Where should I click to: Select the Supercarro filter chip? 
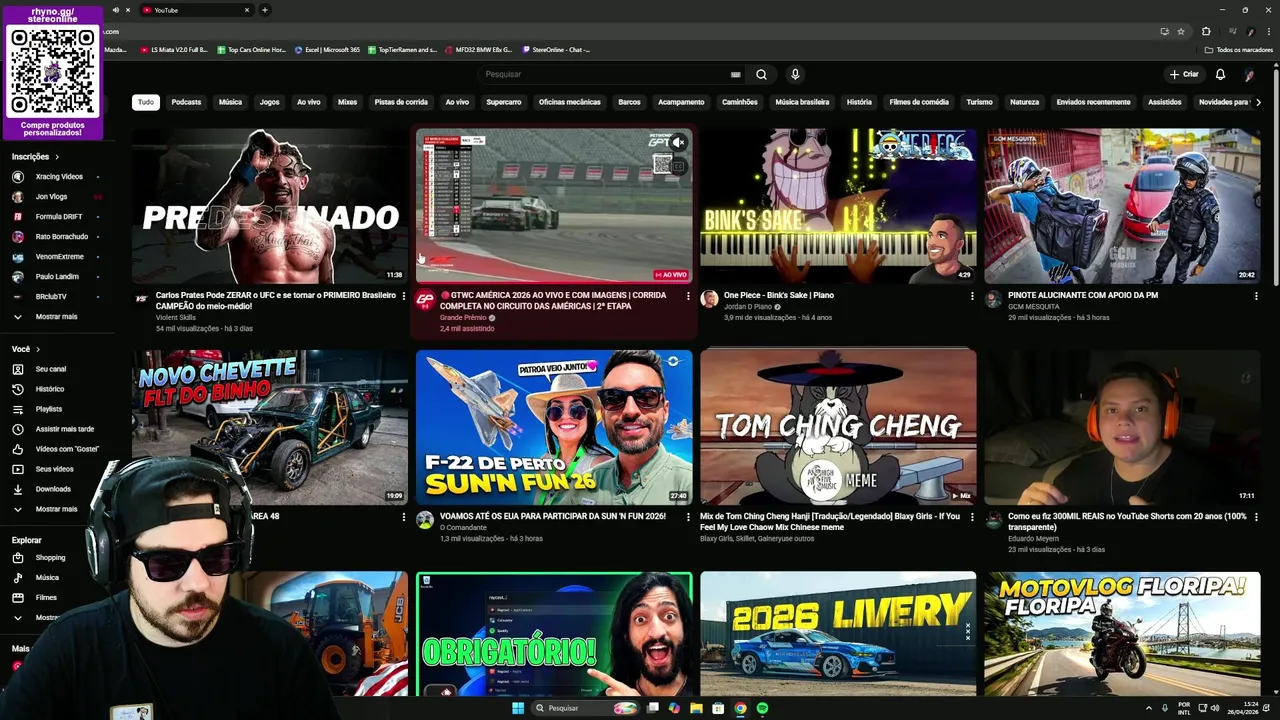[x=504, y=102]
